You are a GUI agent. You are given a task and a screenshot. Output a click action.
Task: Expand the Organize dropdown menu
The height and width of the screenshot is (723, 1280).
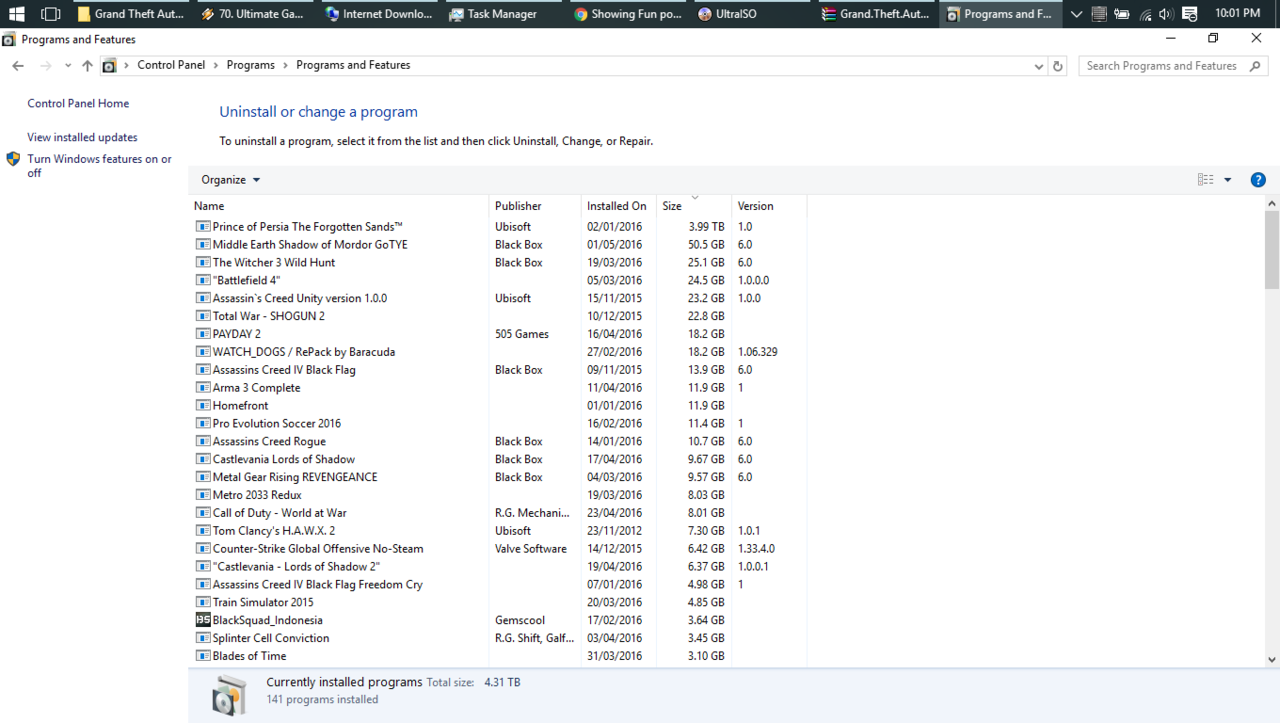[x=230, y=180]
